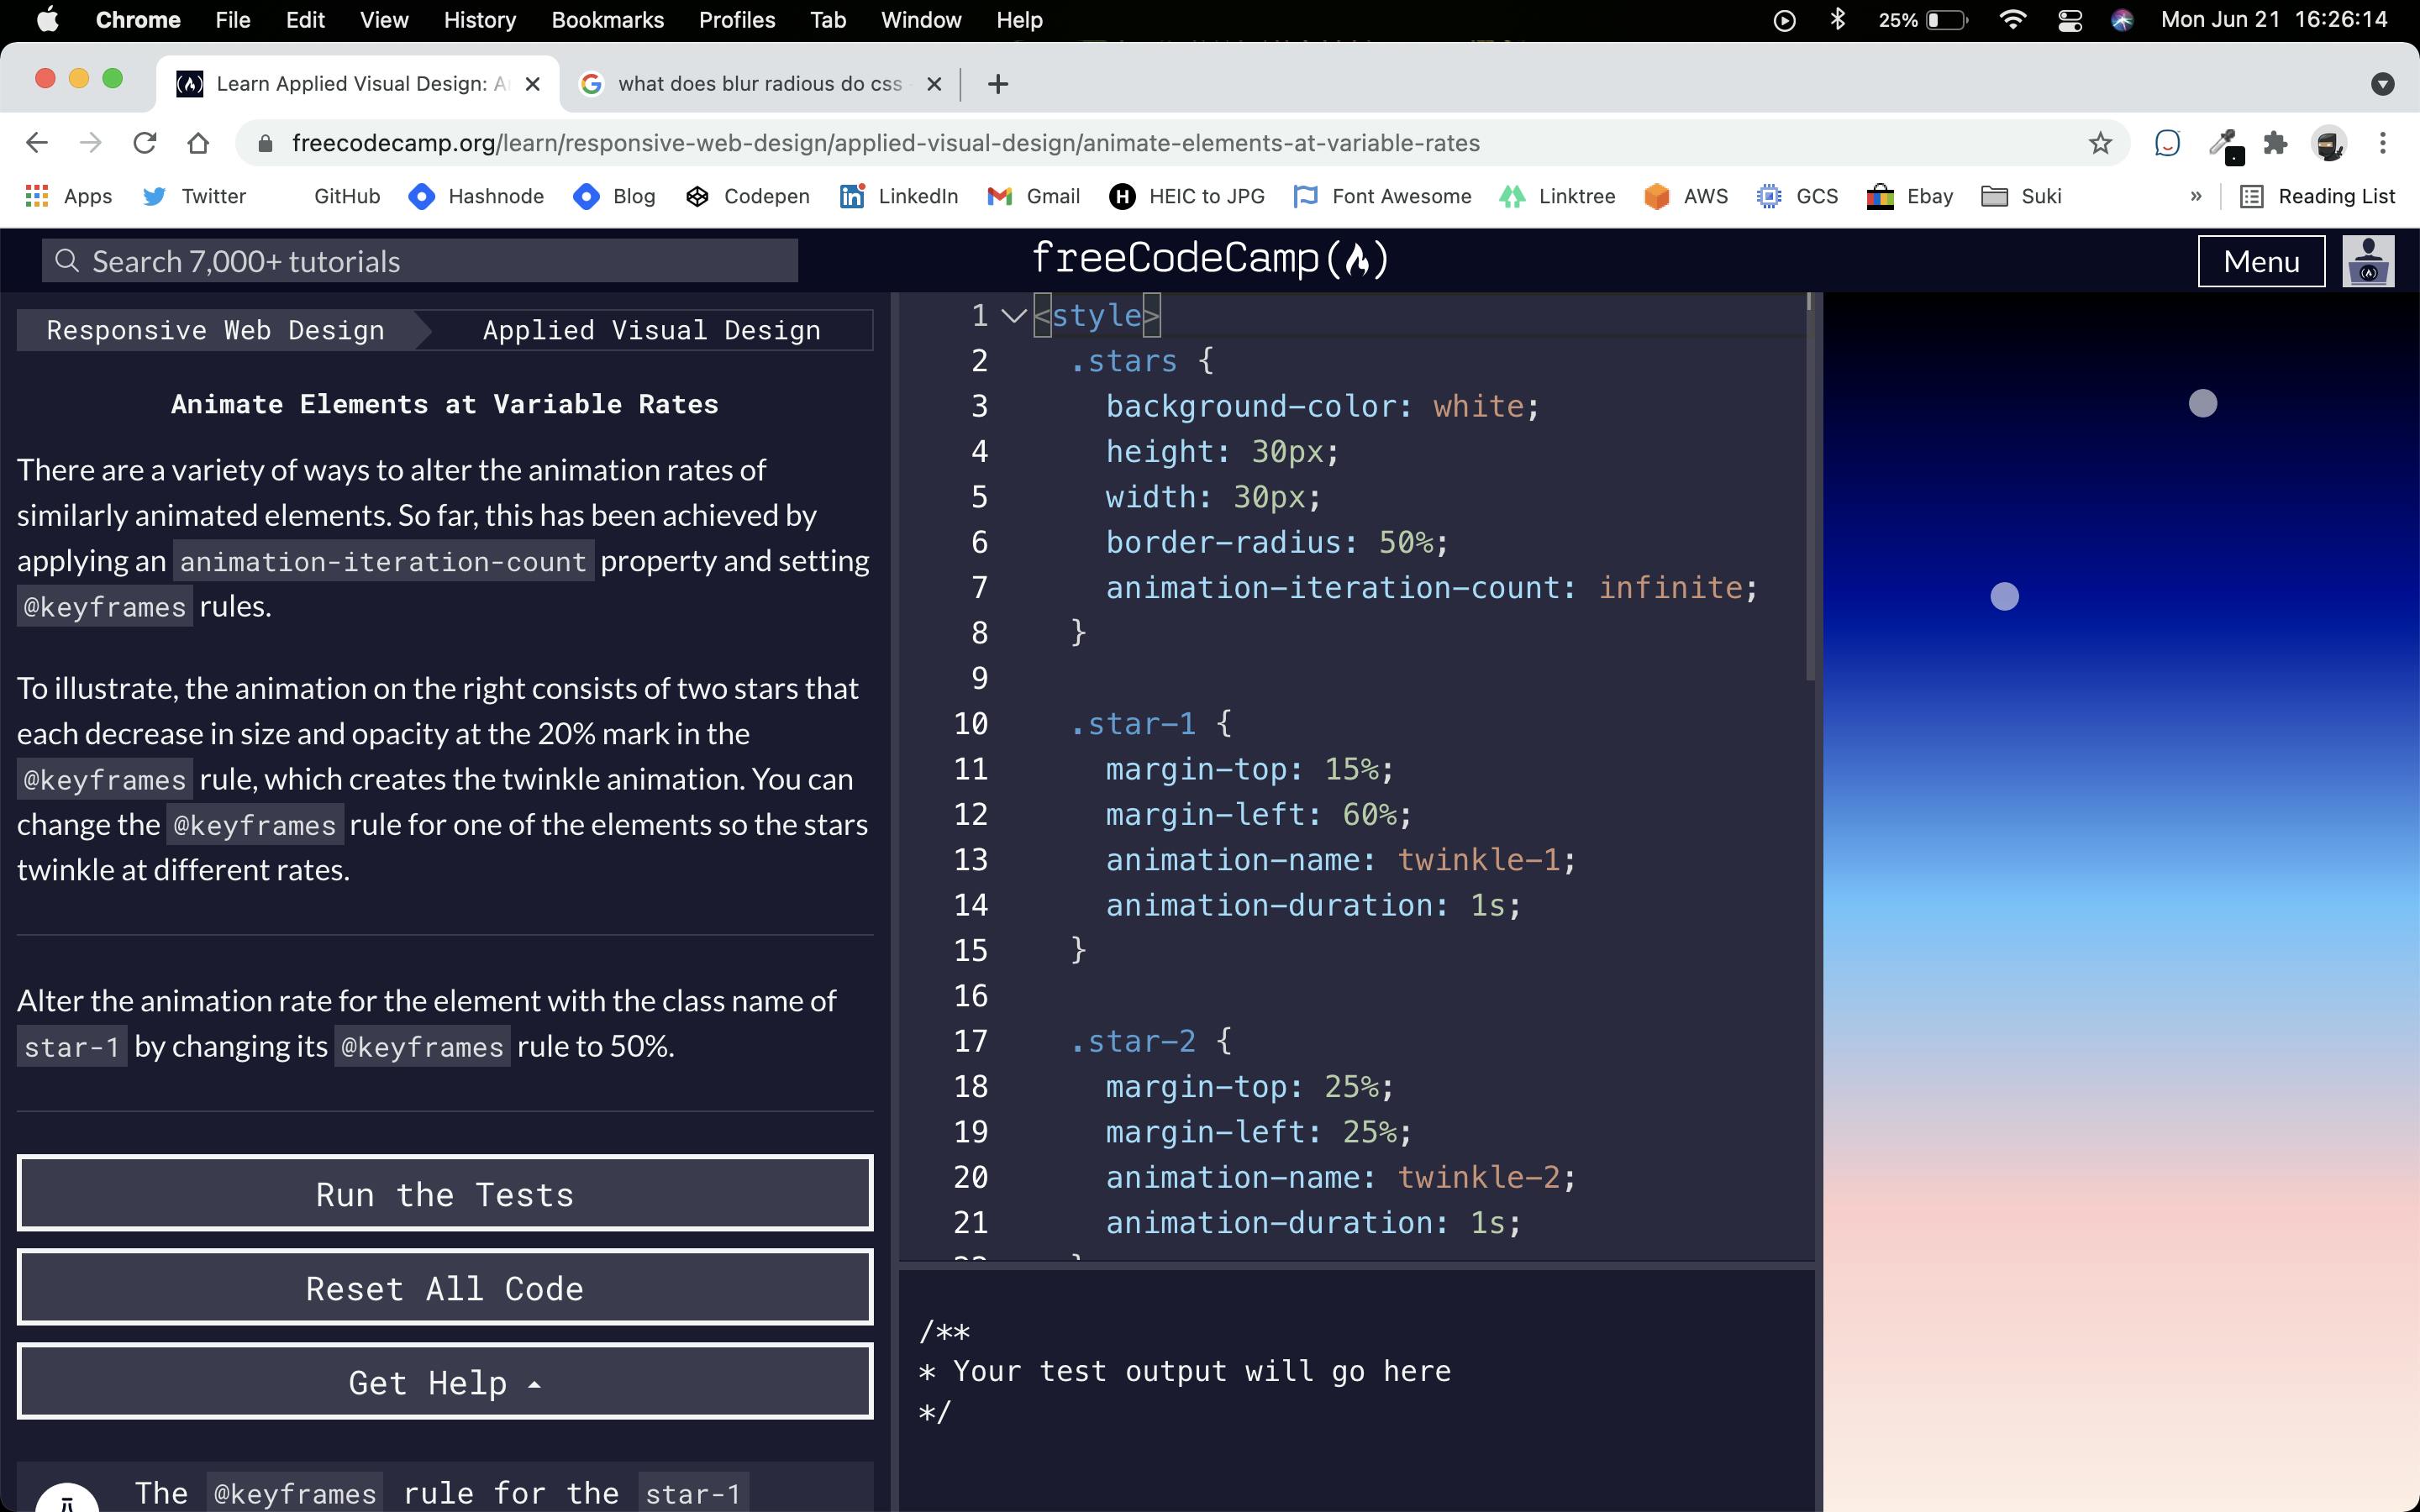Open the Applied Visual Design breadcrumb
Viewport: 2420px width, 1512px height.
652,330
